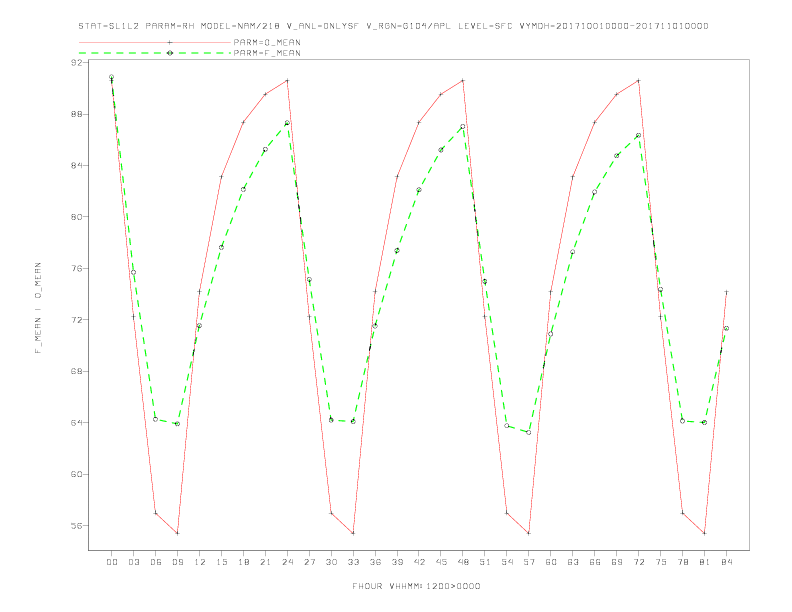
Task: Click the 45 forecast hour label on x-axis
Action: click(x=441, y=562)
